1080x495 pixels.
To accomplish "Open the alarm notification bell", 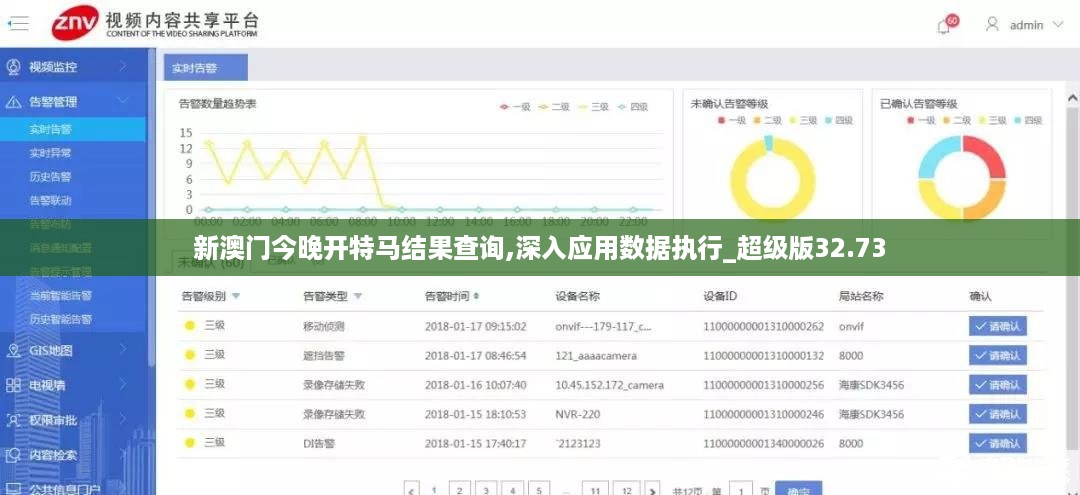I will point(944,25).
